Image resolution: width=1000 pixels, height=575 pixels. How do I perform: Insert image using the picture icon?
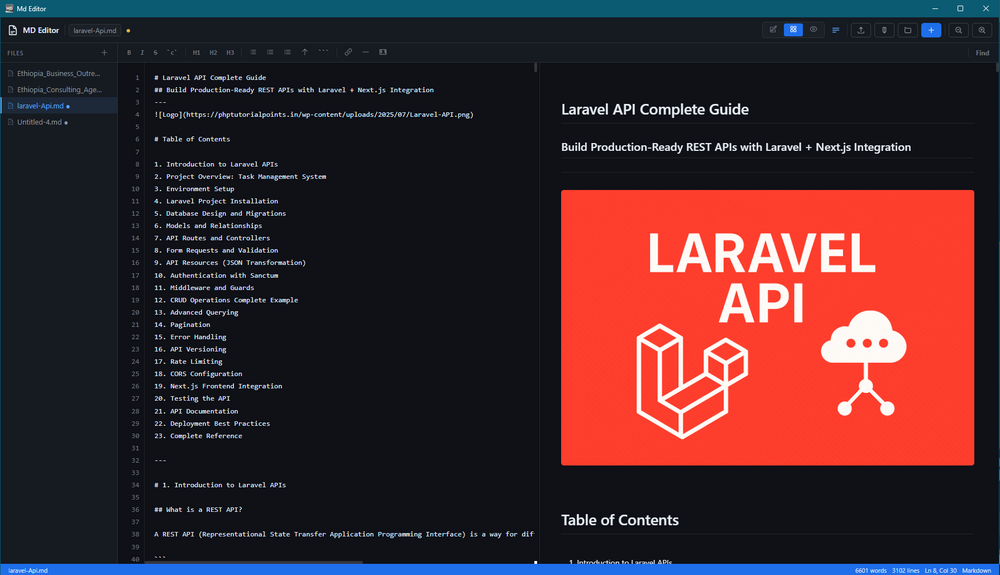point(383,52)
